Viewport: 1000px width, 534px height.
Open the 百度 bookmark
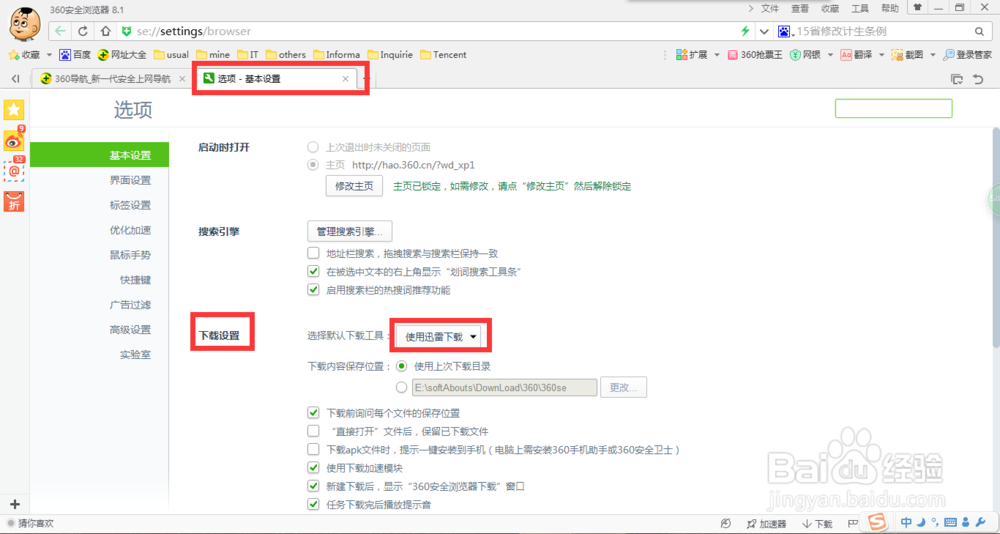[x=75, y=55]
